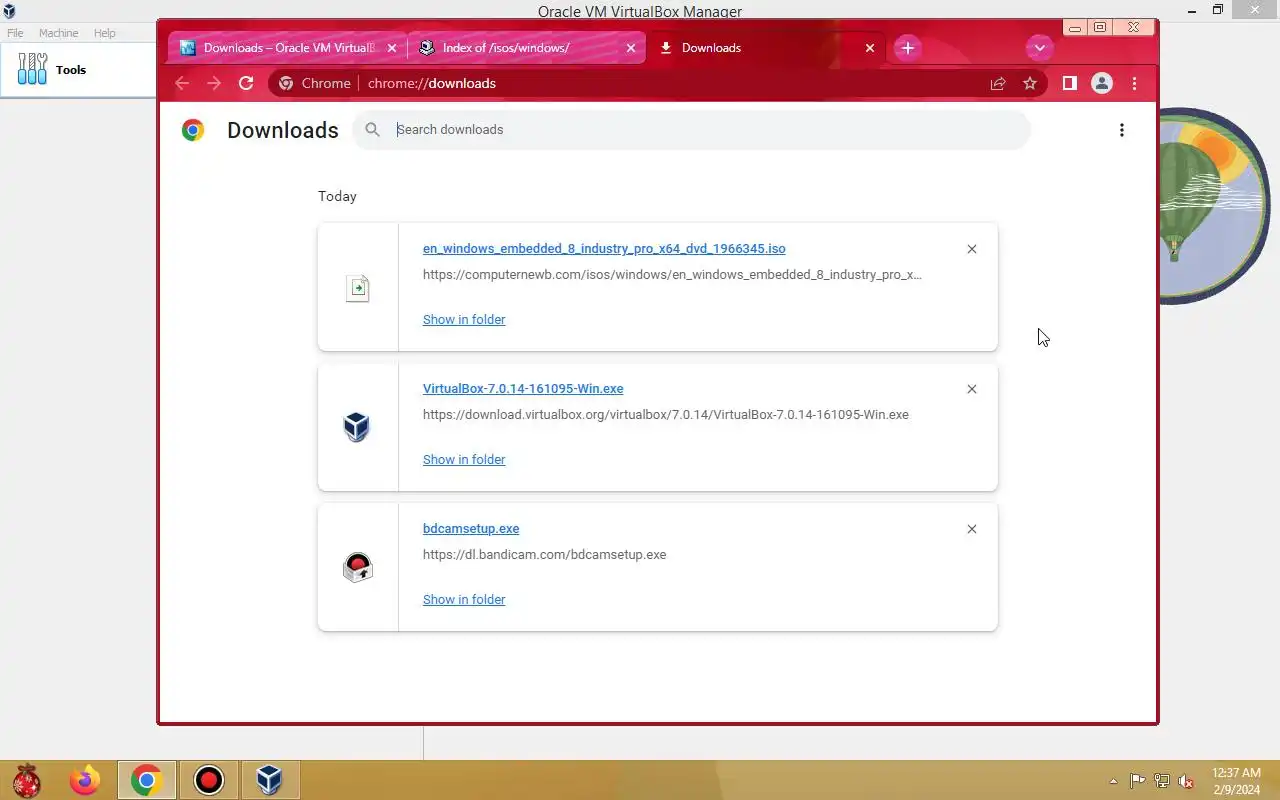1280x800 pixels.
Task: Remove the Windows ISO from the downloads list
Action: [972, 249]
